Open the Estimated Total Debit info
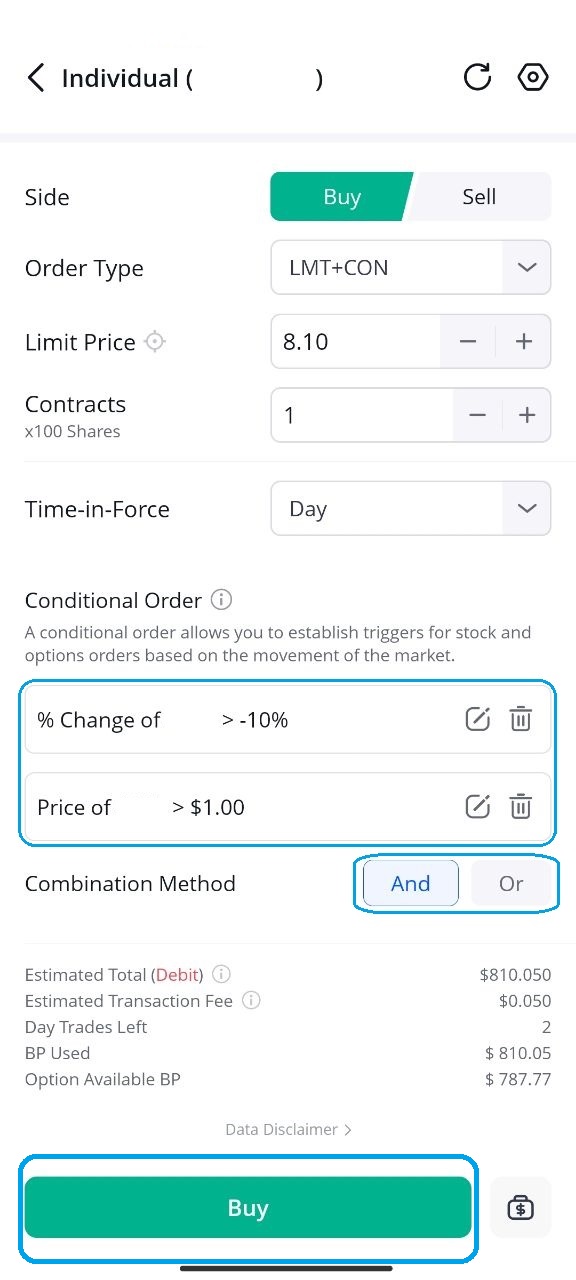 click(221, 974)
